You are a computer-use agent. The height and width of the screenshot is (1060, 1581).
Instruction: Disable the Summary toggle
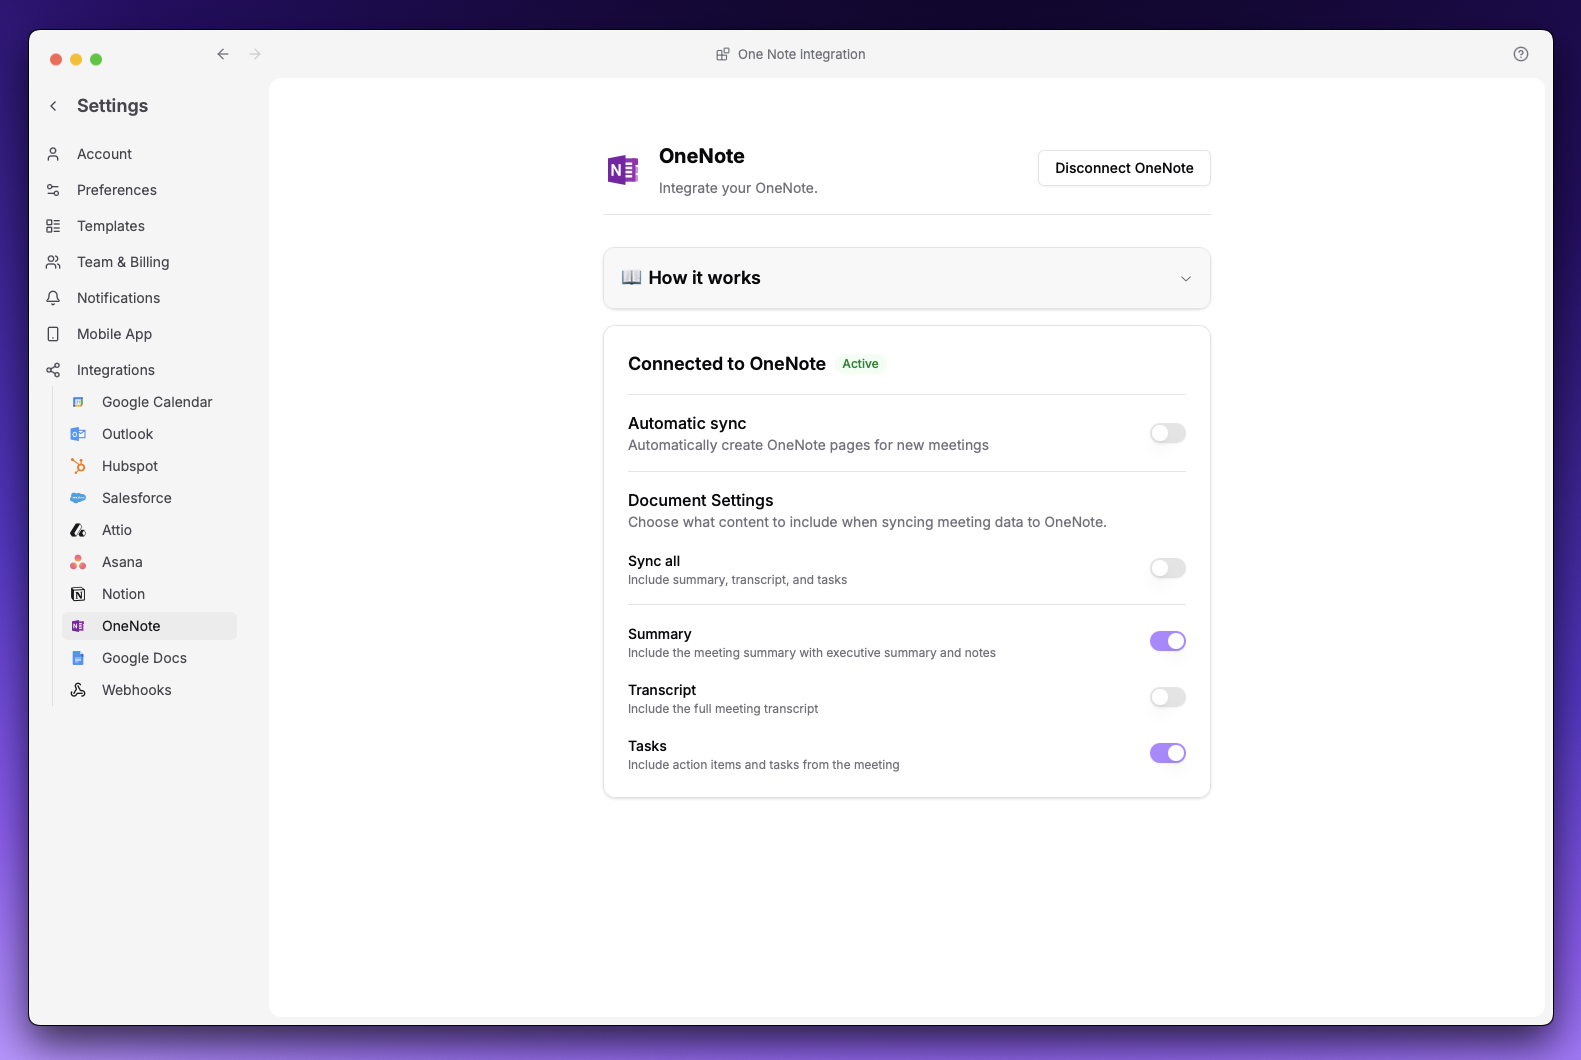pyautogui.click(x=1168, y=641)
